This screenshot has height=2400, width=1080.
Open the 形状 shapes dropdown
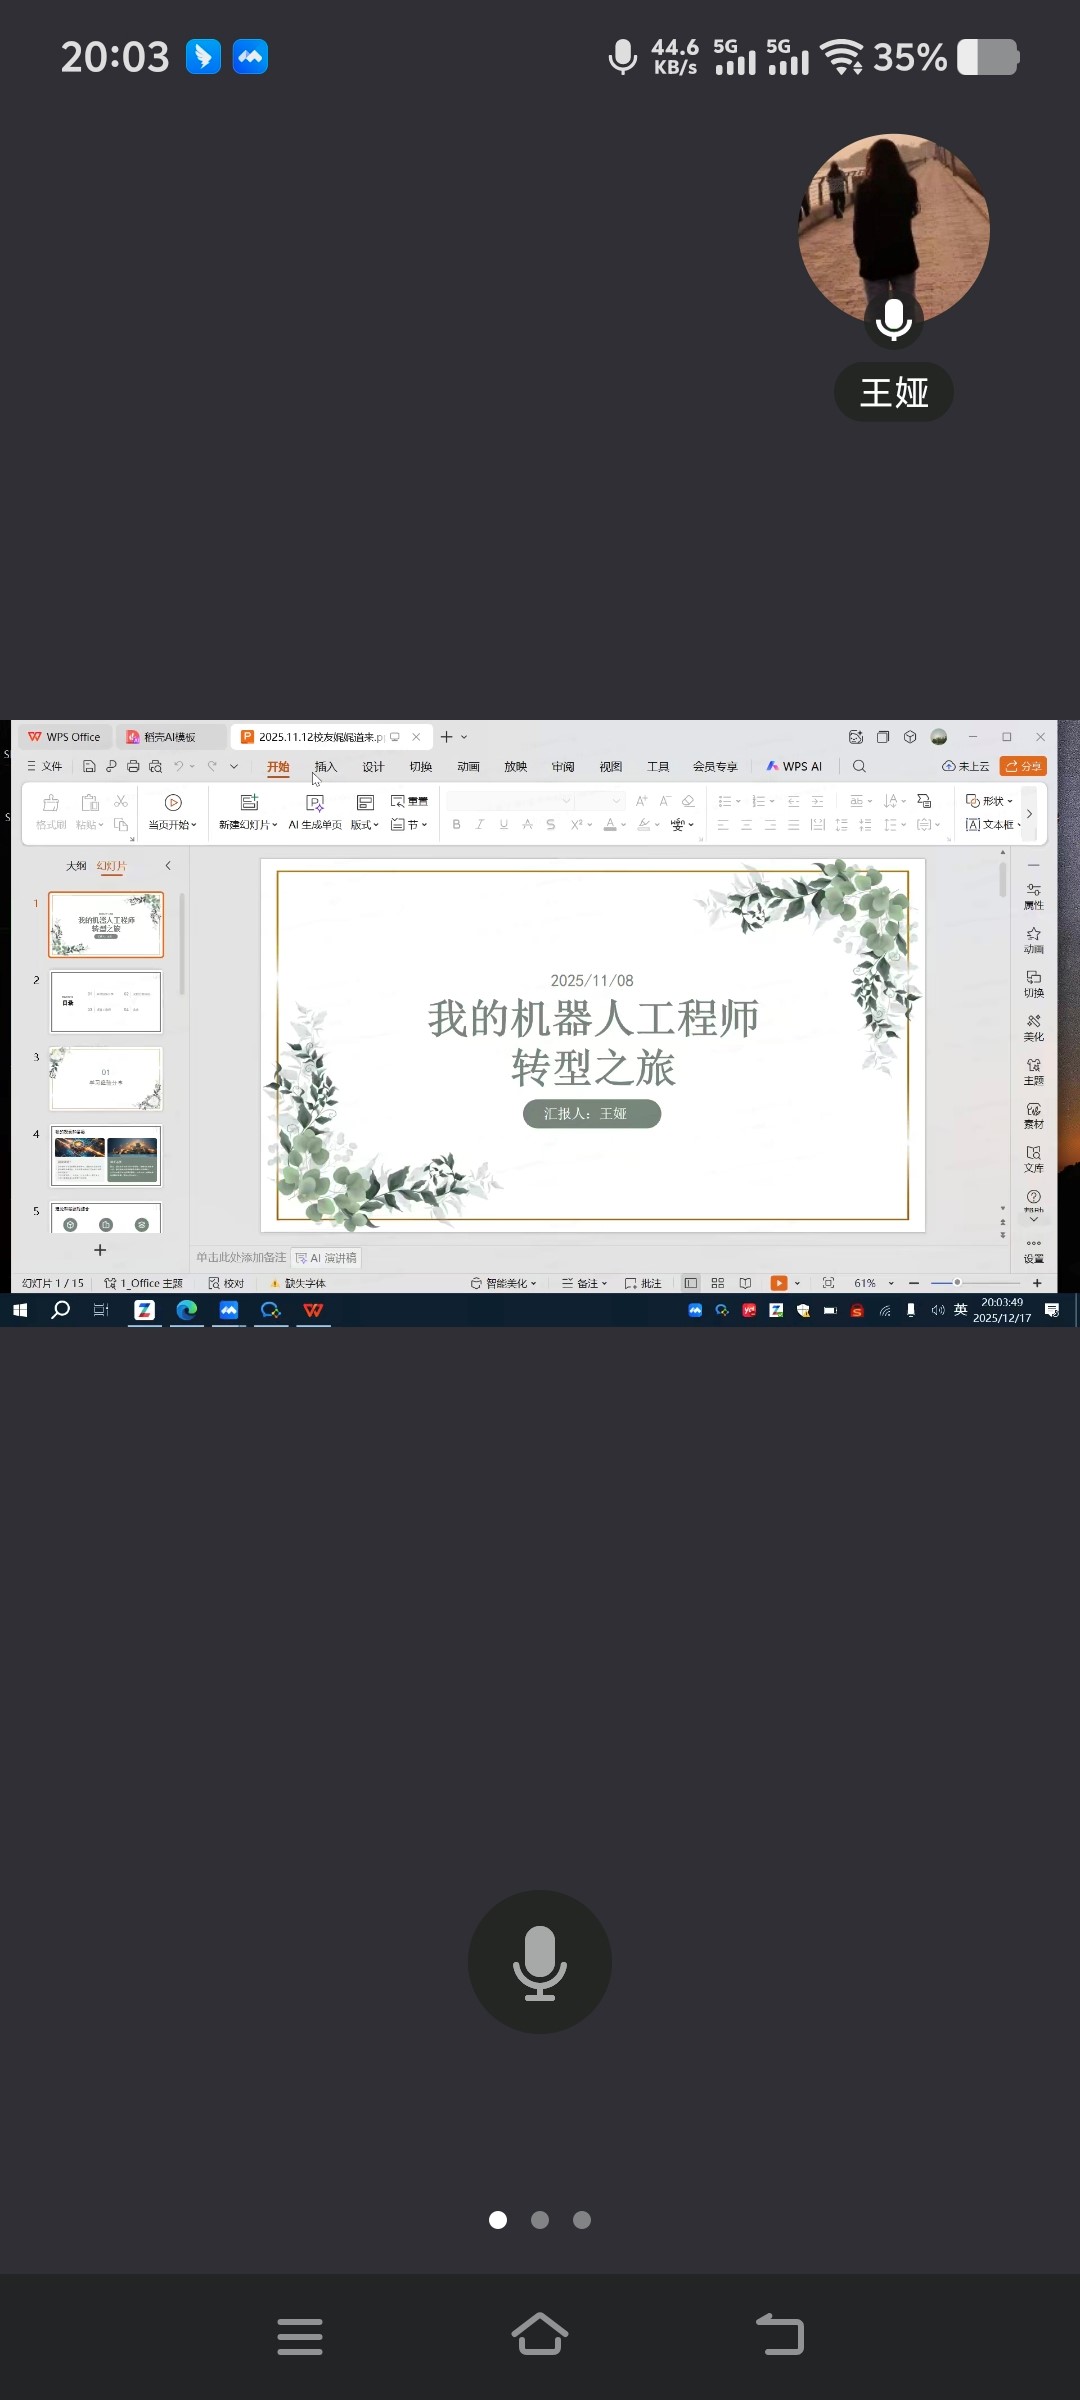tap(989, 801)
